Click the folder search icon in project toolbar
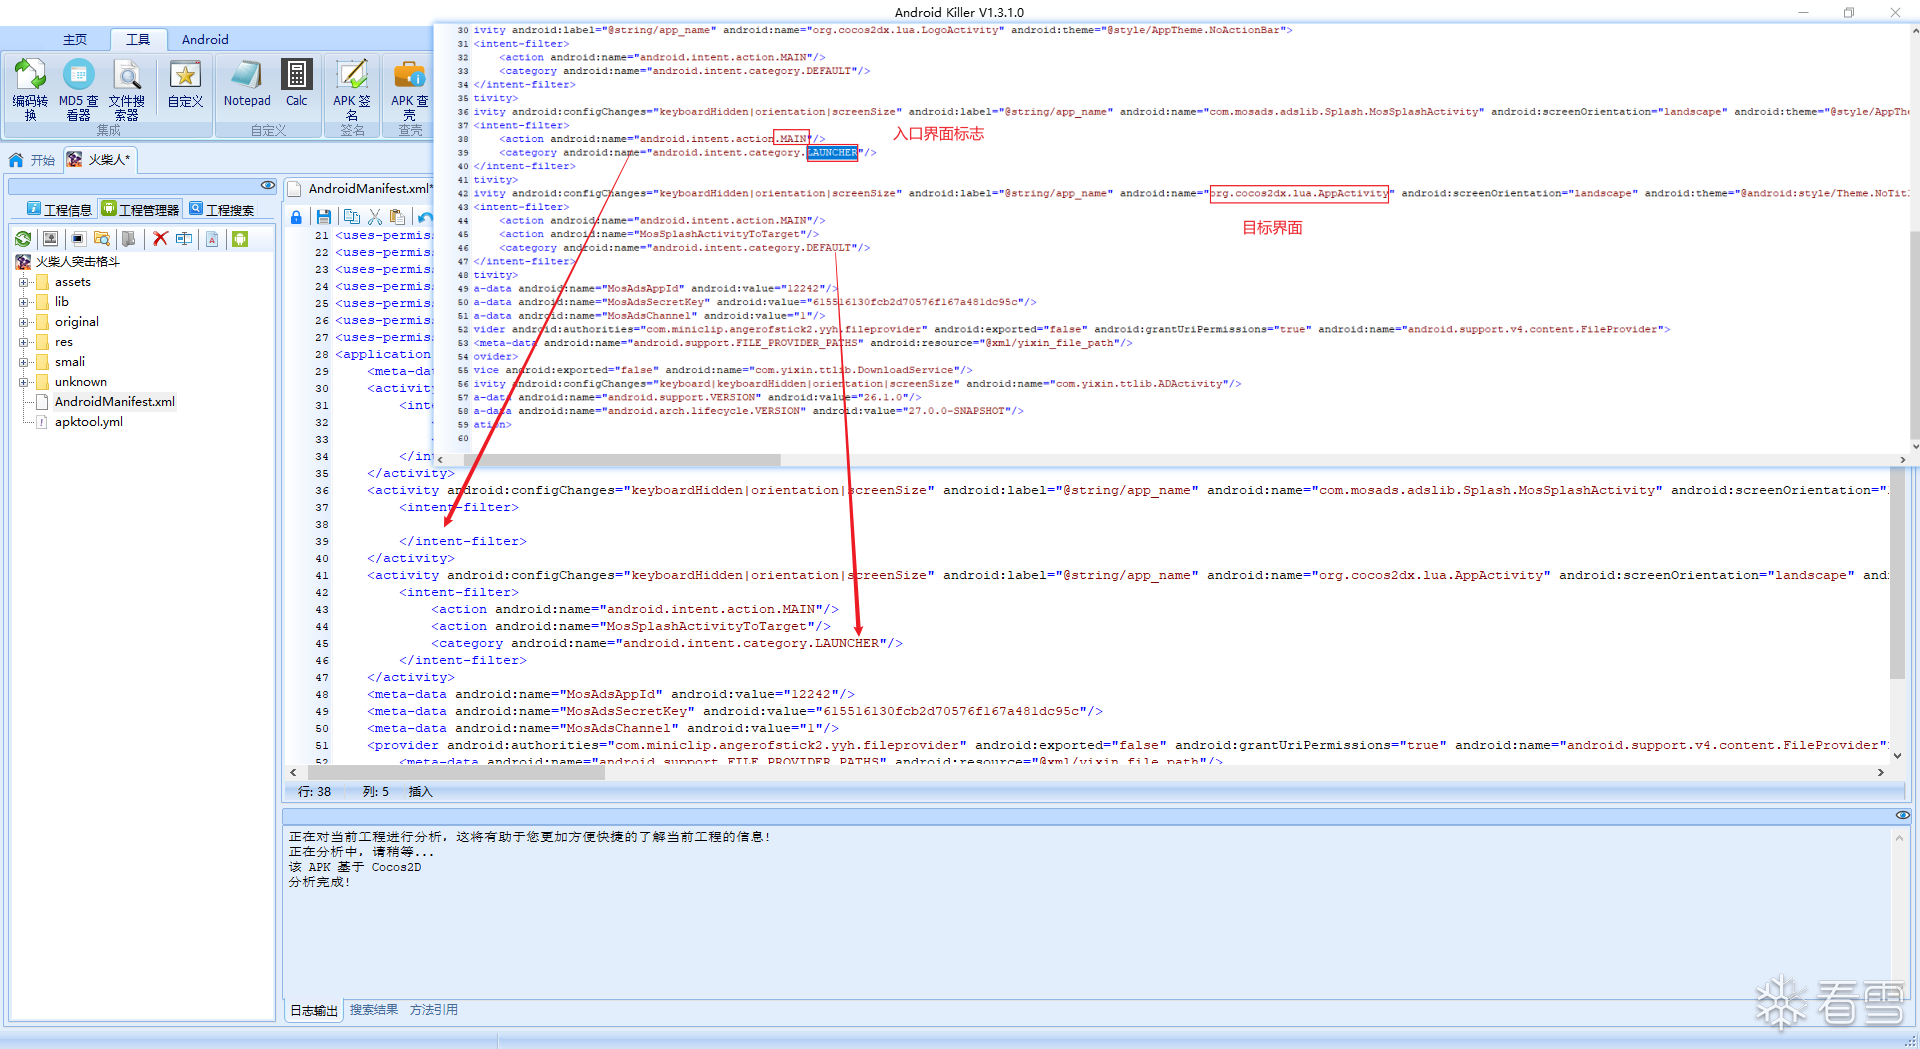Screen dimensions: 1920x1049 click(x=102, y=239)
